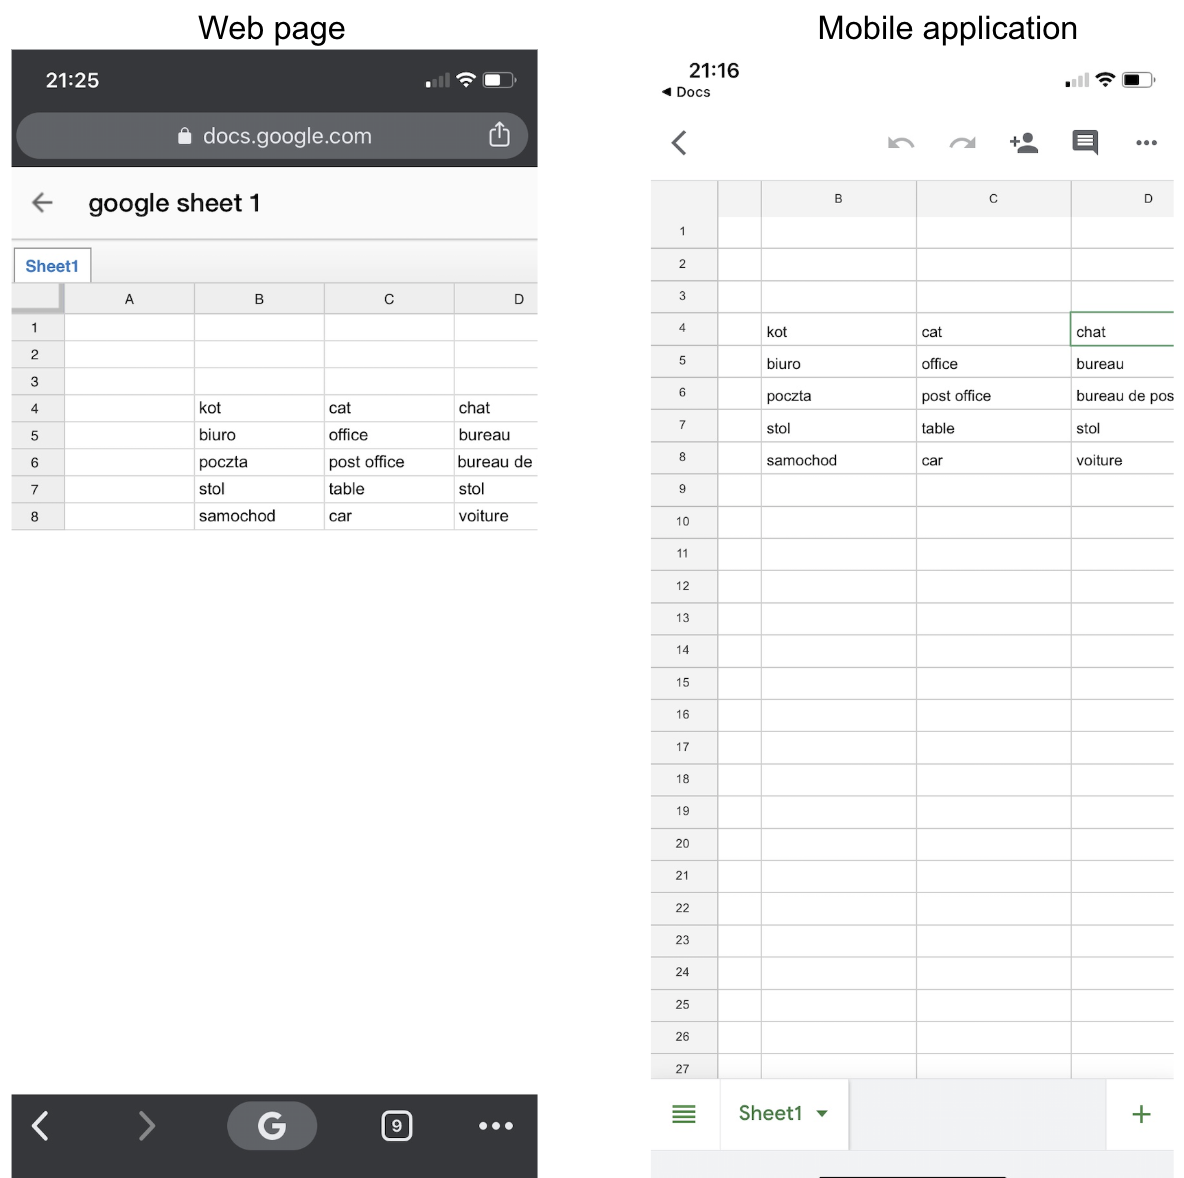This screenshot has width=1184, height=1178.
Task: Tap cell 'table' in mobile app
Action: (x=993, y=428)
